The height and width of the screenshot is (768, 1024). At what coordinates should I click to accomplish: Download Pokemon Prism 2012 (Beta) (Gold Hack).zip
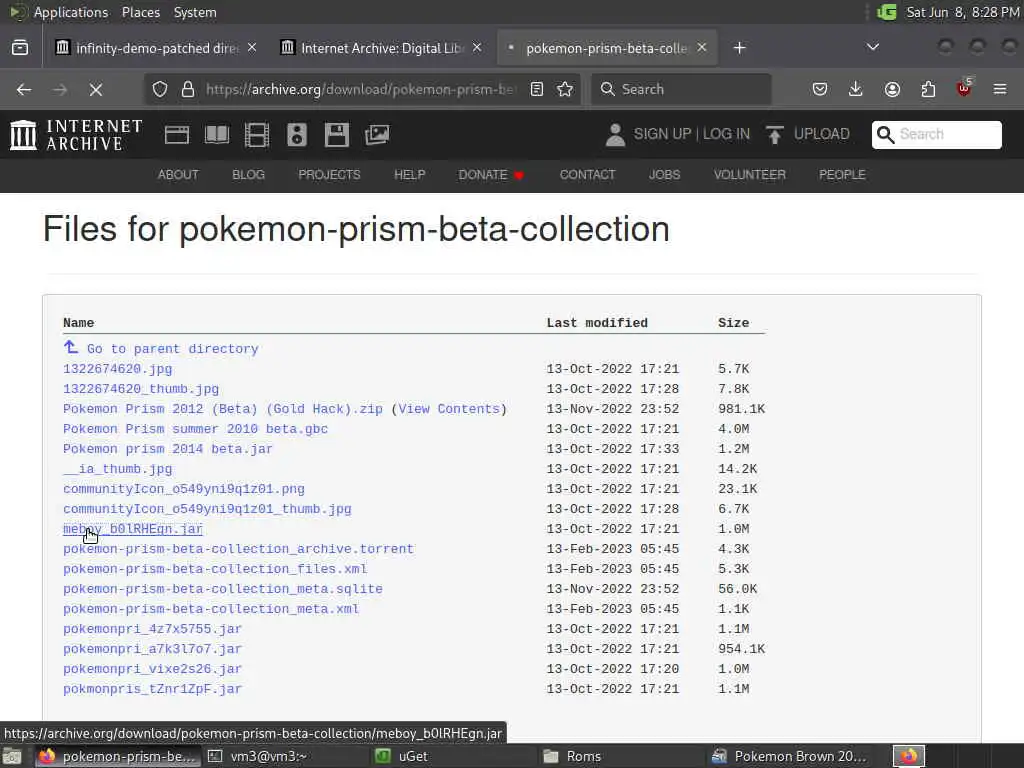[223, 409]
